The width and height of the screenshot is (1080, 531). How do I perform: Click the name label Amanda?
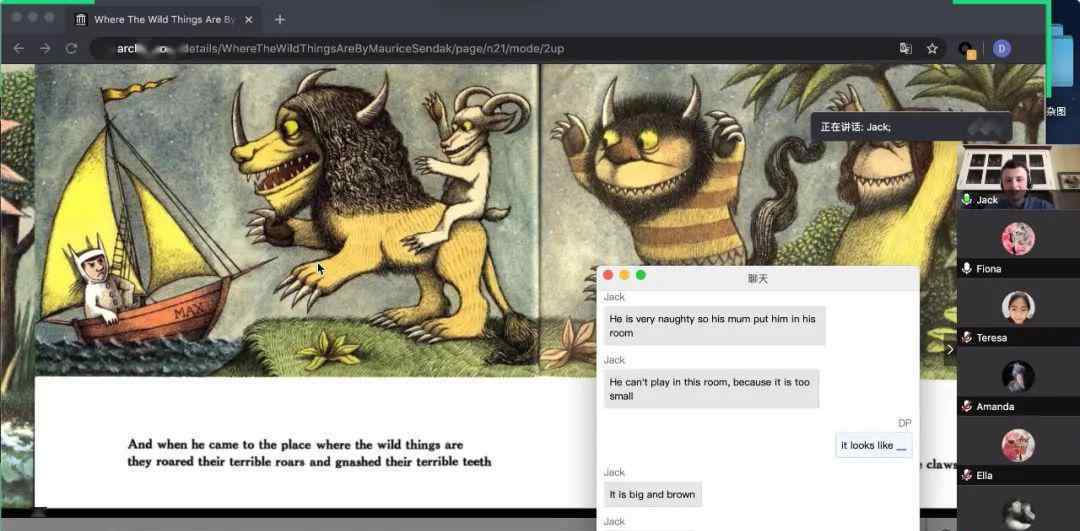995,406
